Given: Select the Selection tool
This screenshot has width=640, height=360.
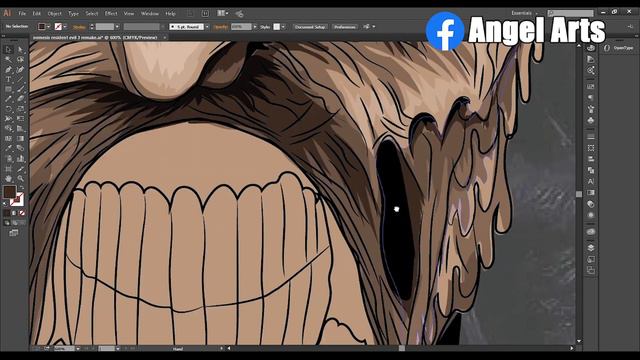Looking at the screenshot, I should pyautogui.click(x=9, y=49).
